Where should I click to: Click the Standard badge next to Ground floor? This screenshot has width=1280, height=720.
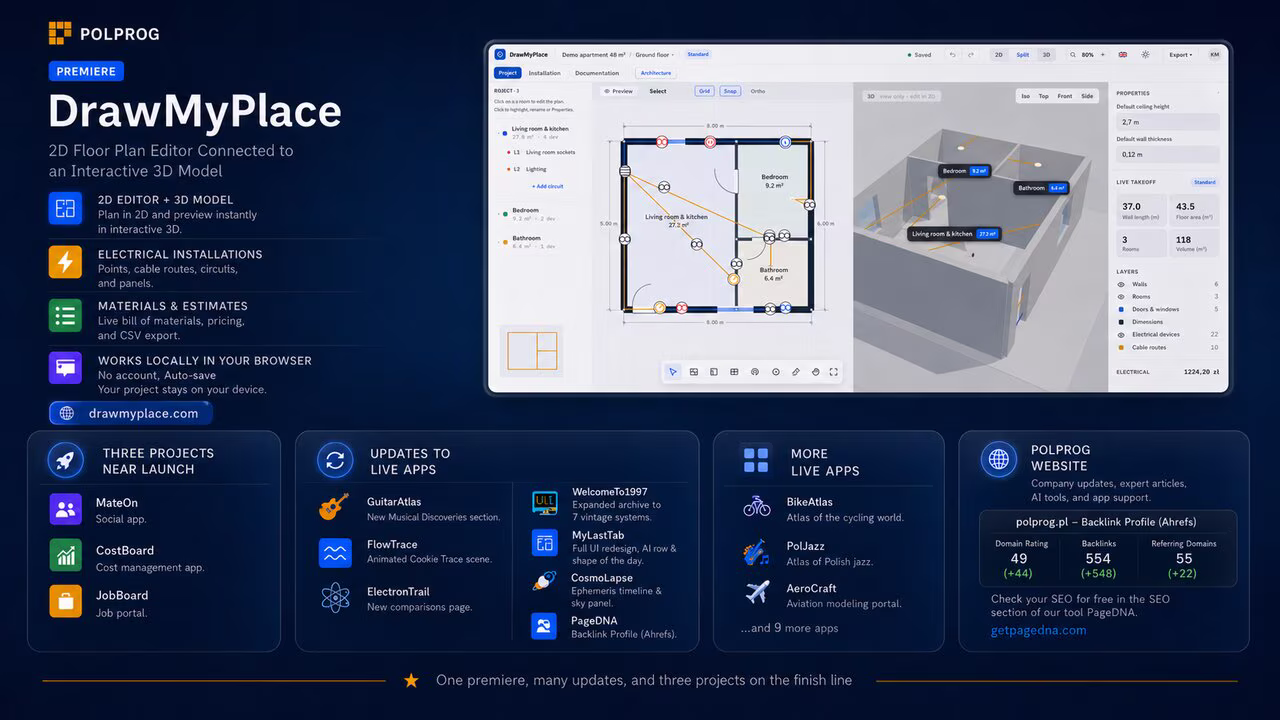click(x=698, y=55)
